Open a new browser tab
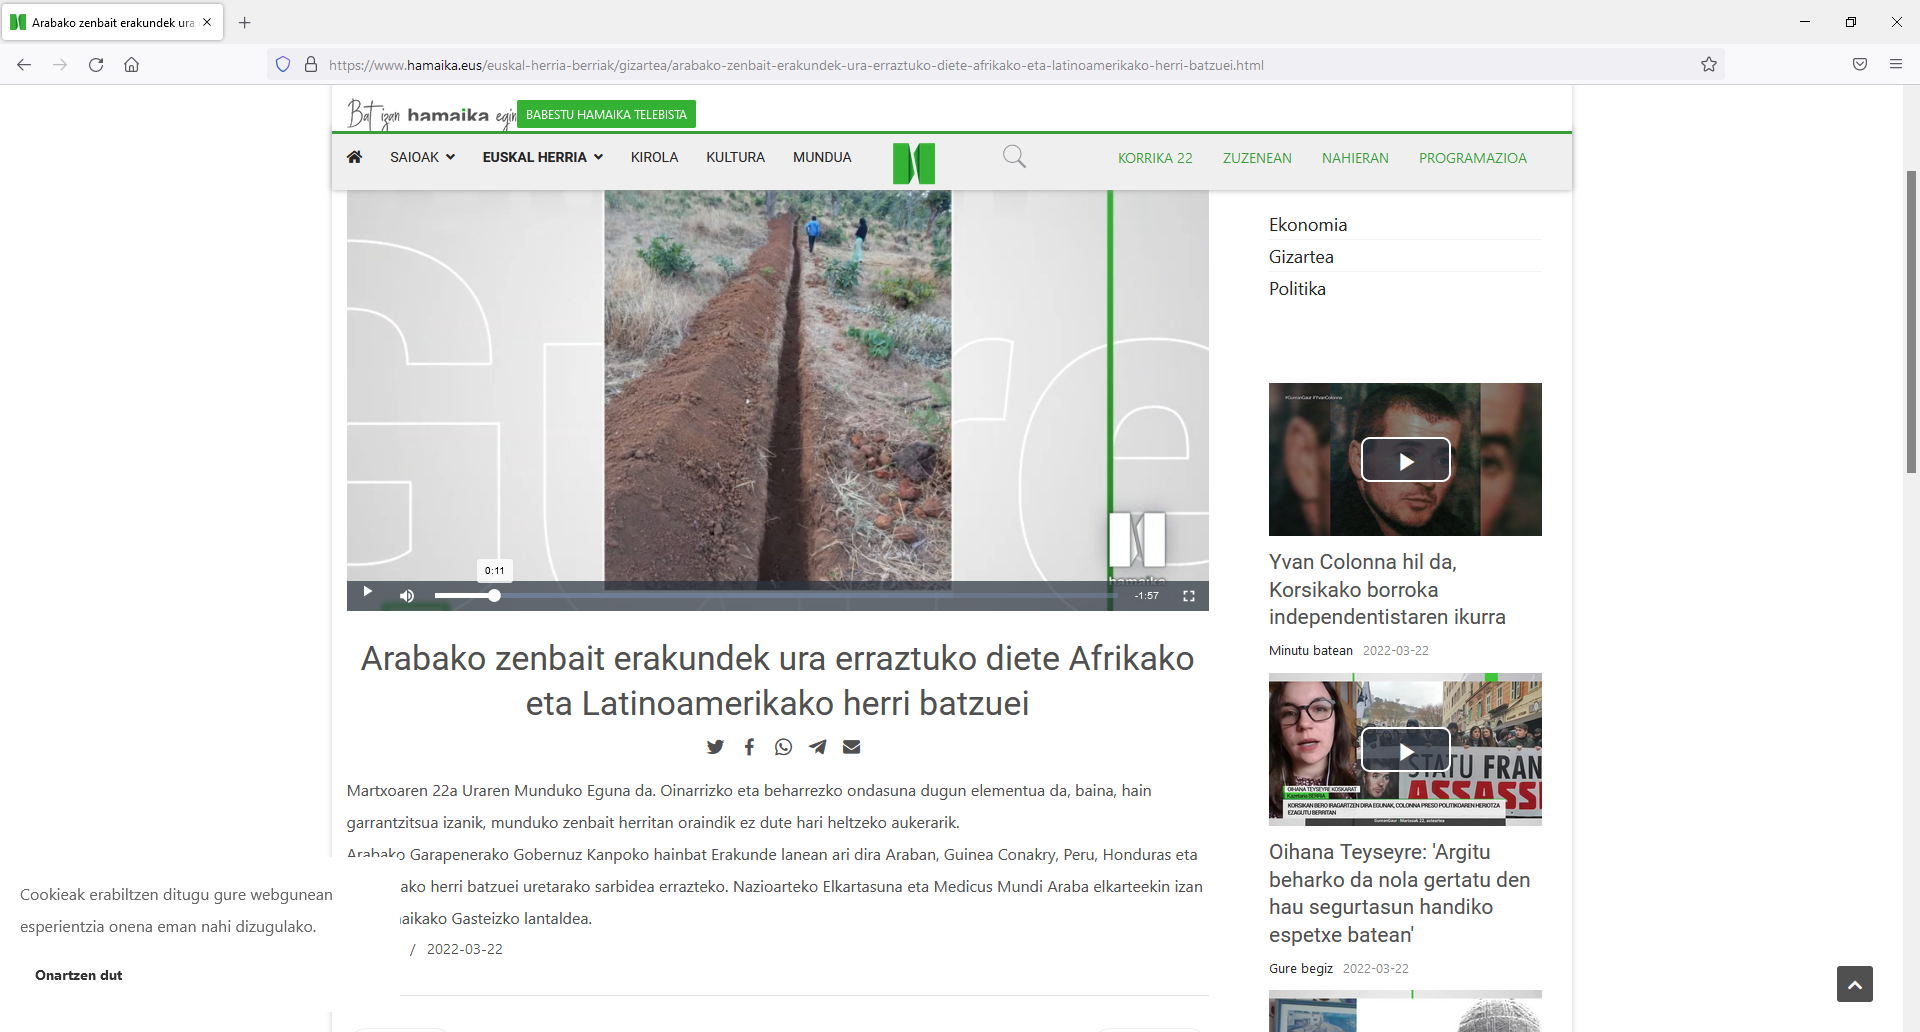This screenshot has width=1920, height=1032. (x=245, y=22)
